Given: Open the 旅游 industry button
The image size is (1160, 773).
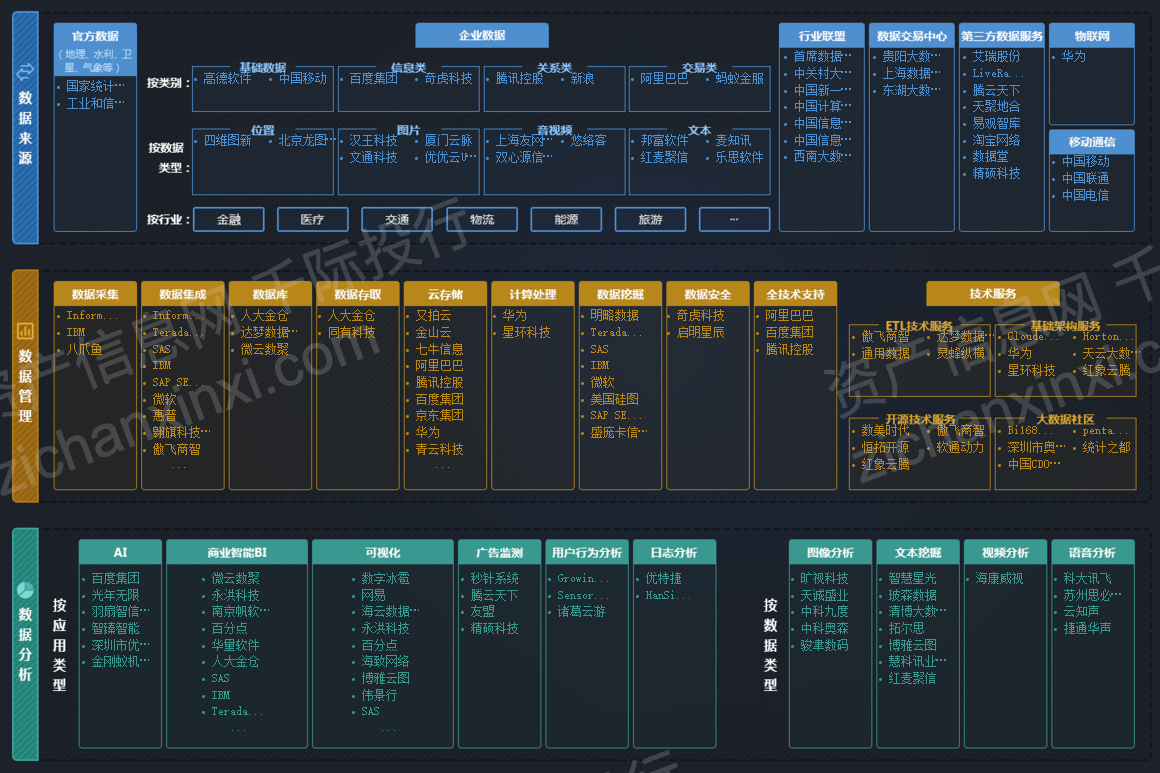Looking at the screenshot, I should (x=650, y=220).
